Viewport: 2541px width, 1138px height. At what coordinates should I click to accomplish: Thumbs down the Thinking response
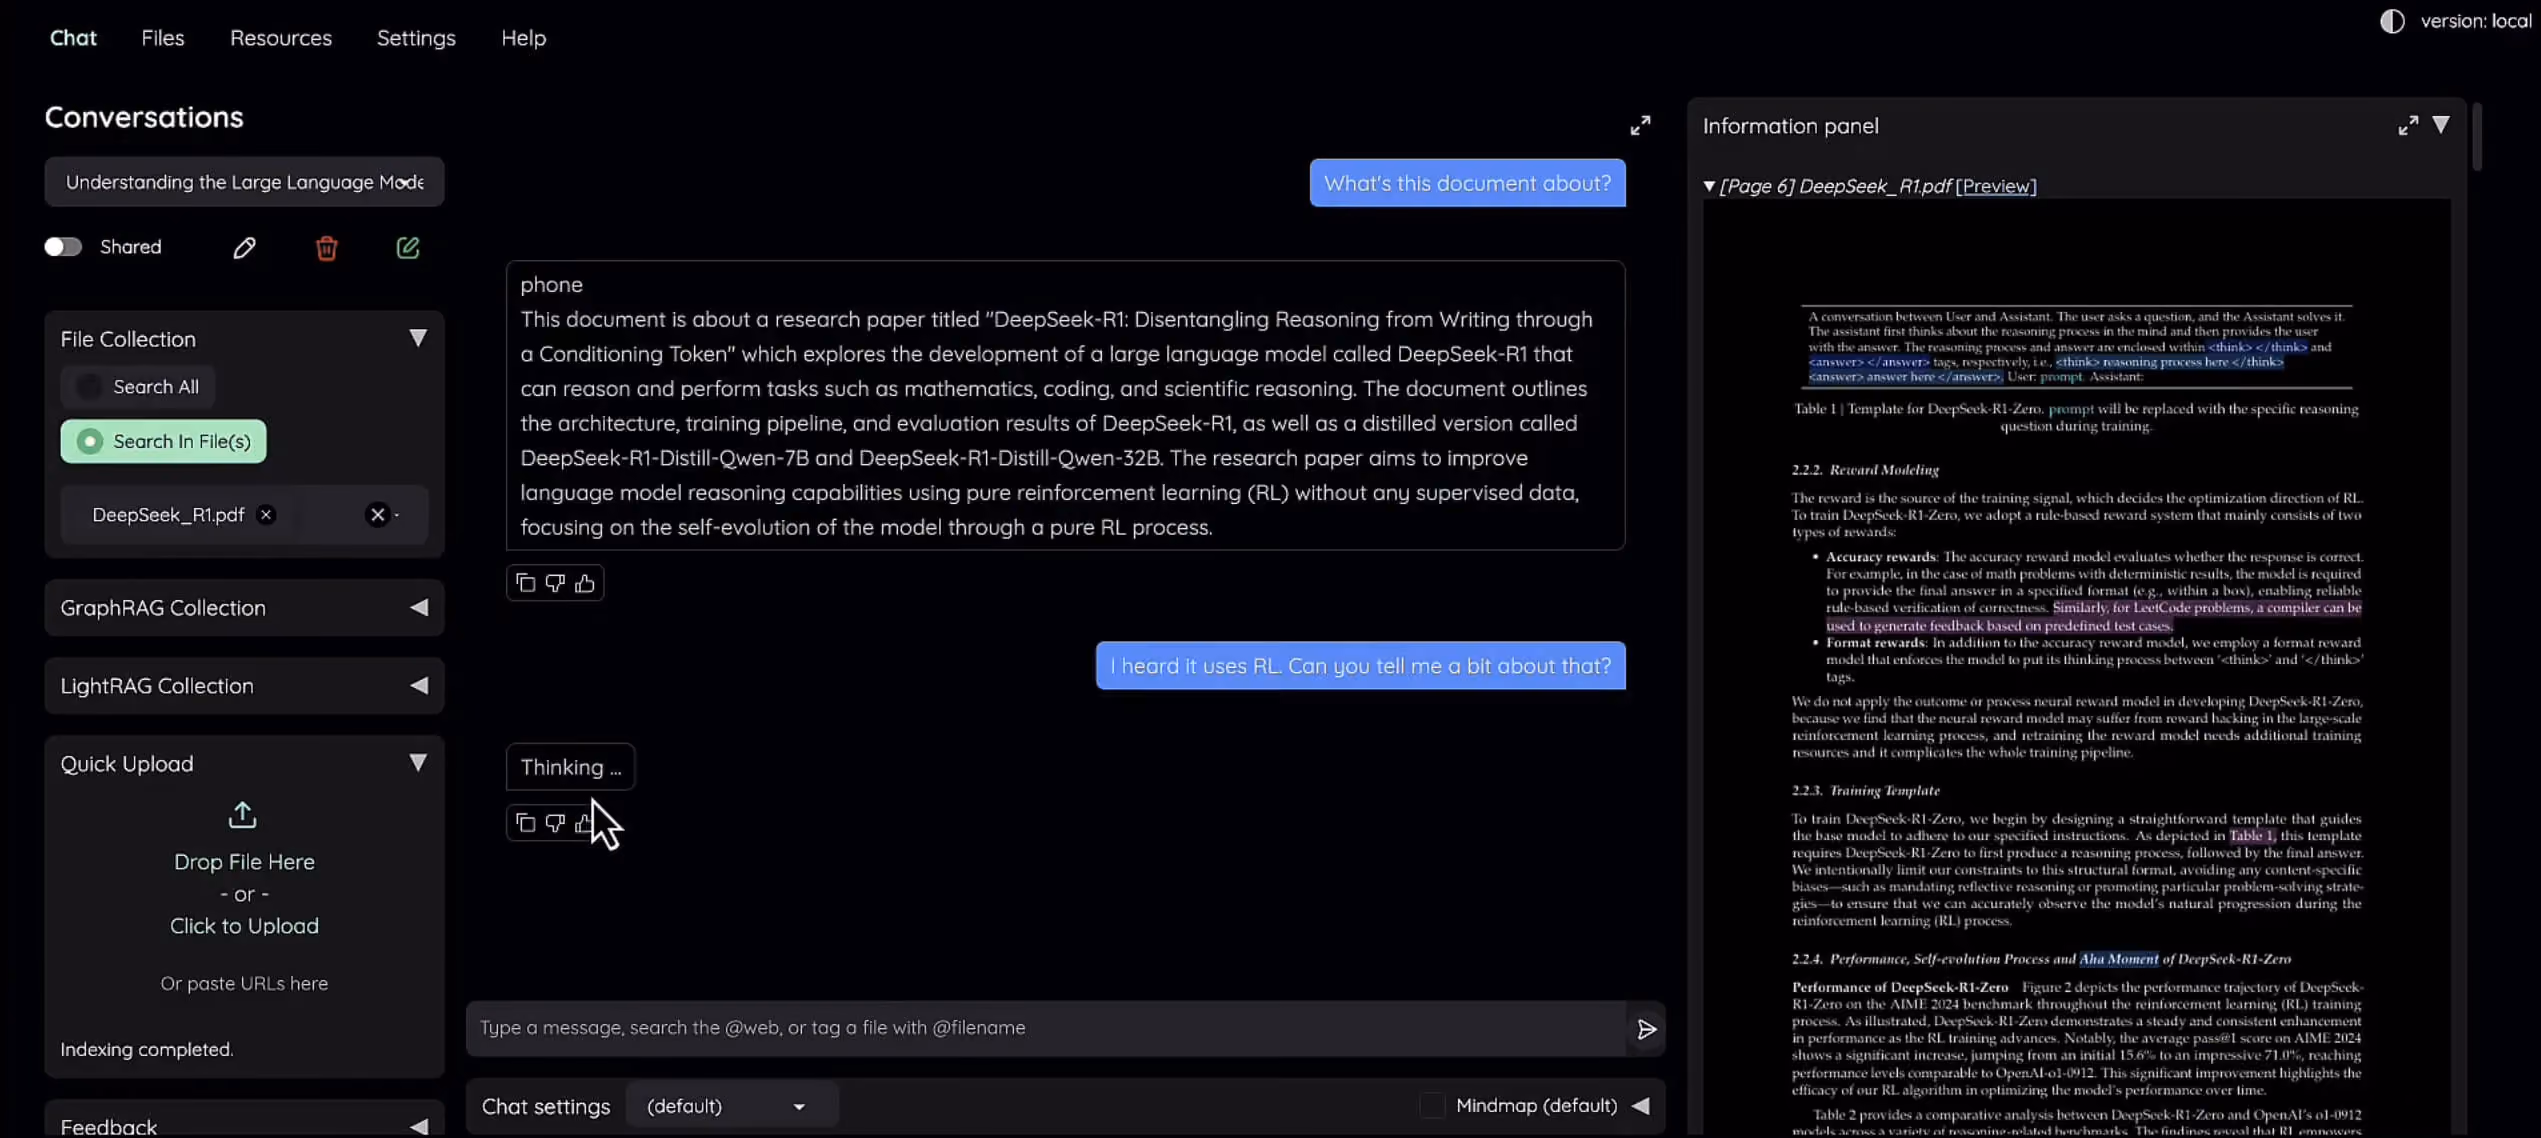pyautogui.click(x=555, y=822)
